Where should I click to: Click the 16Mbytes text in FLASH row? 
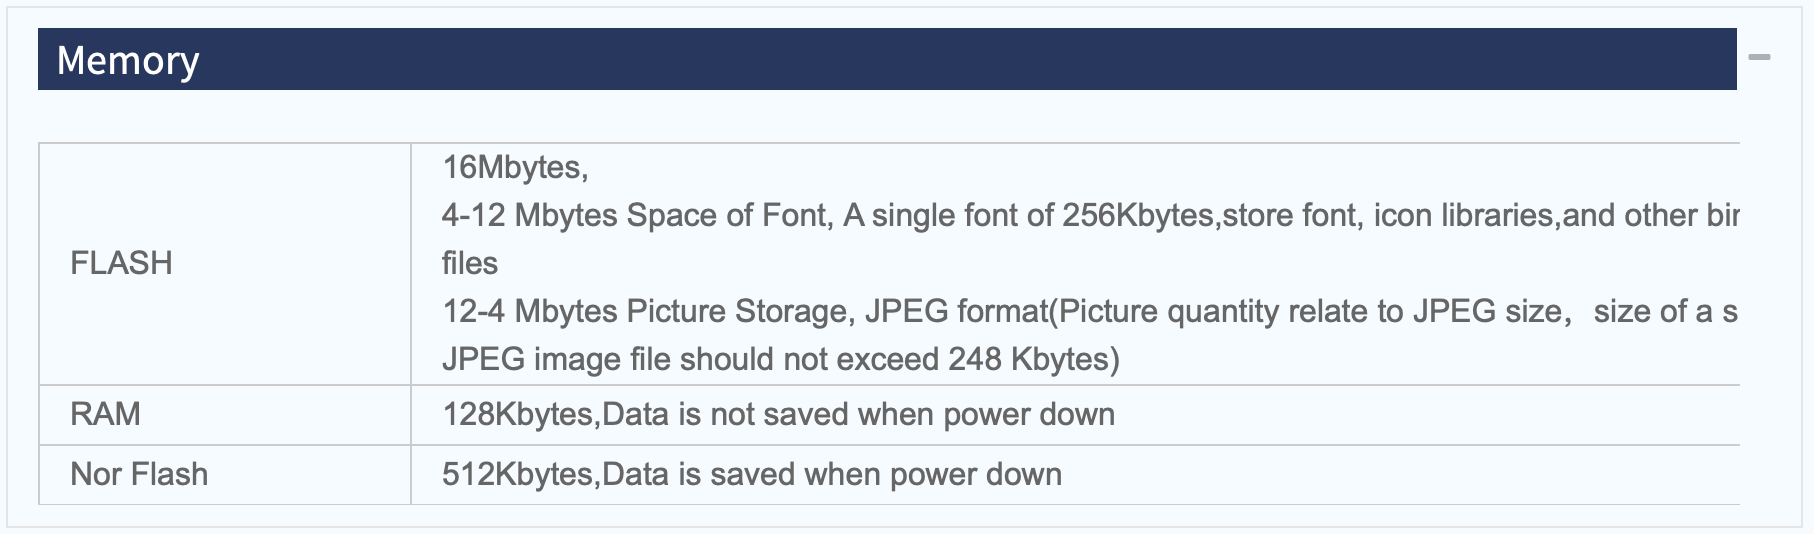pyautogui.click(x=515, y=167)
